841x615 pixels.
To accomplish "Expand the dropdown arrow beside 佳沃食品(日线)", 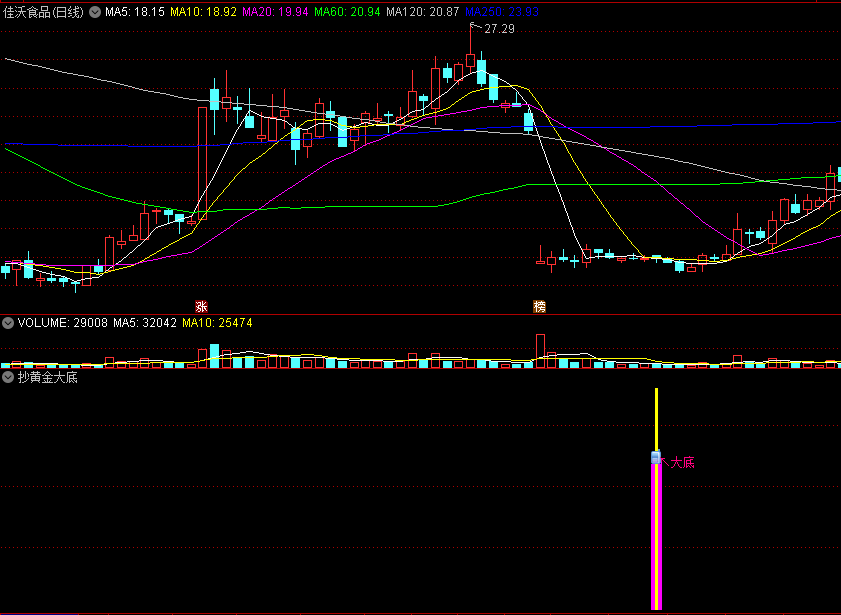I will click(x=95, y=12).
